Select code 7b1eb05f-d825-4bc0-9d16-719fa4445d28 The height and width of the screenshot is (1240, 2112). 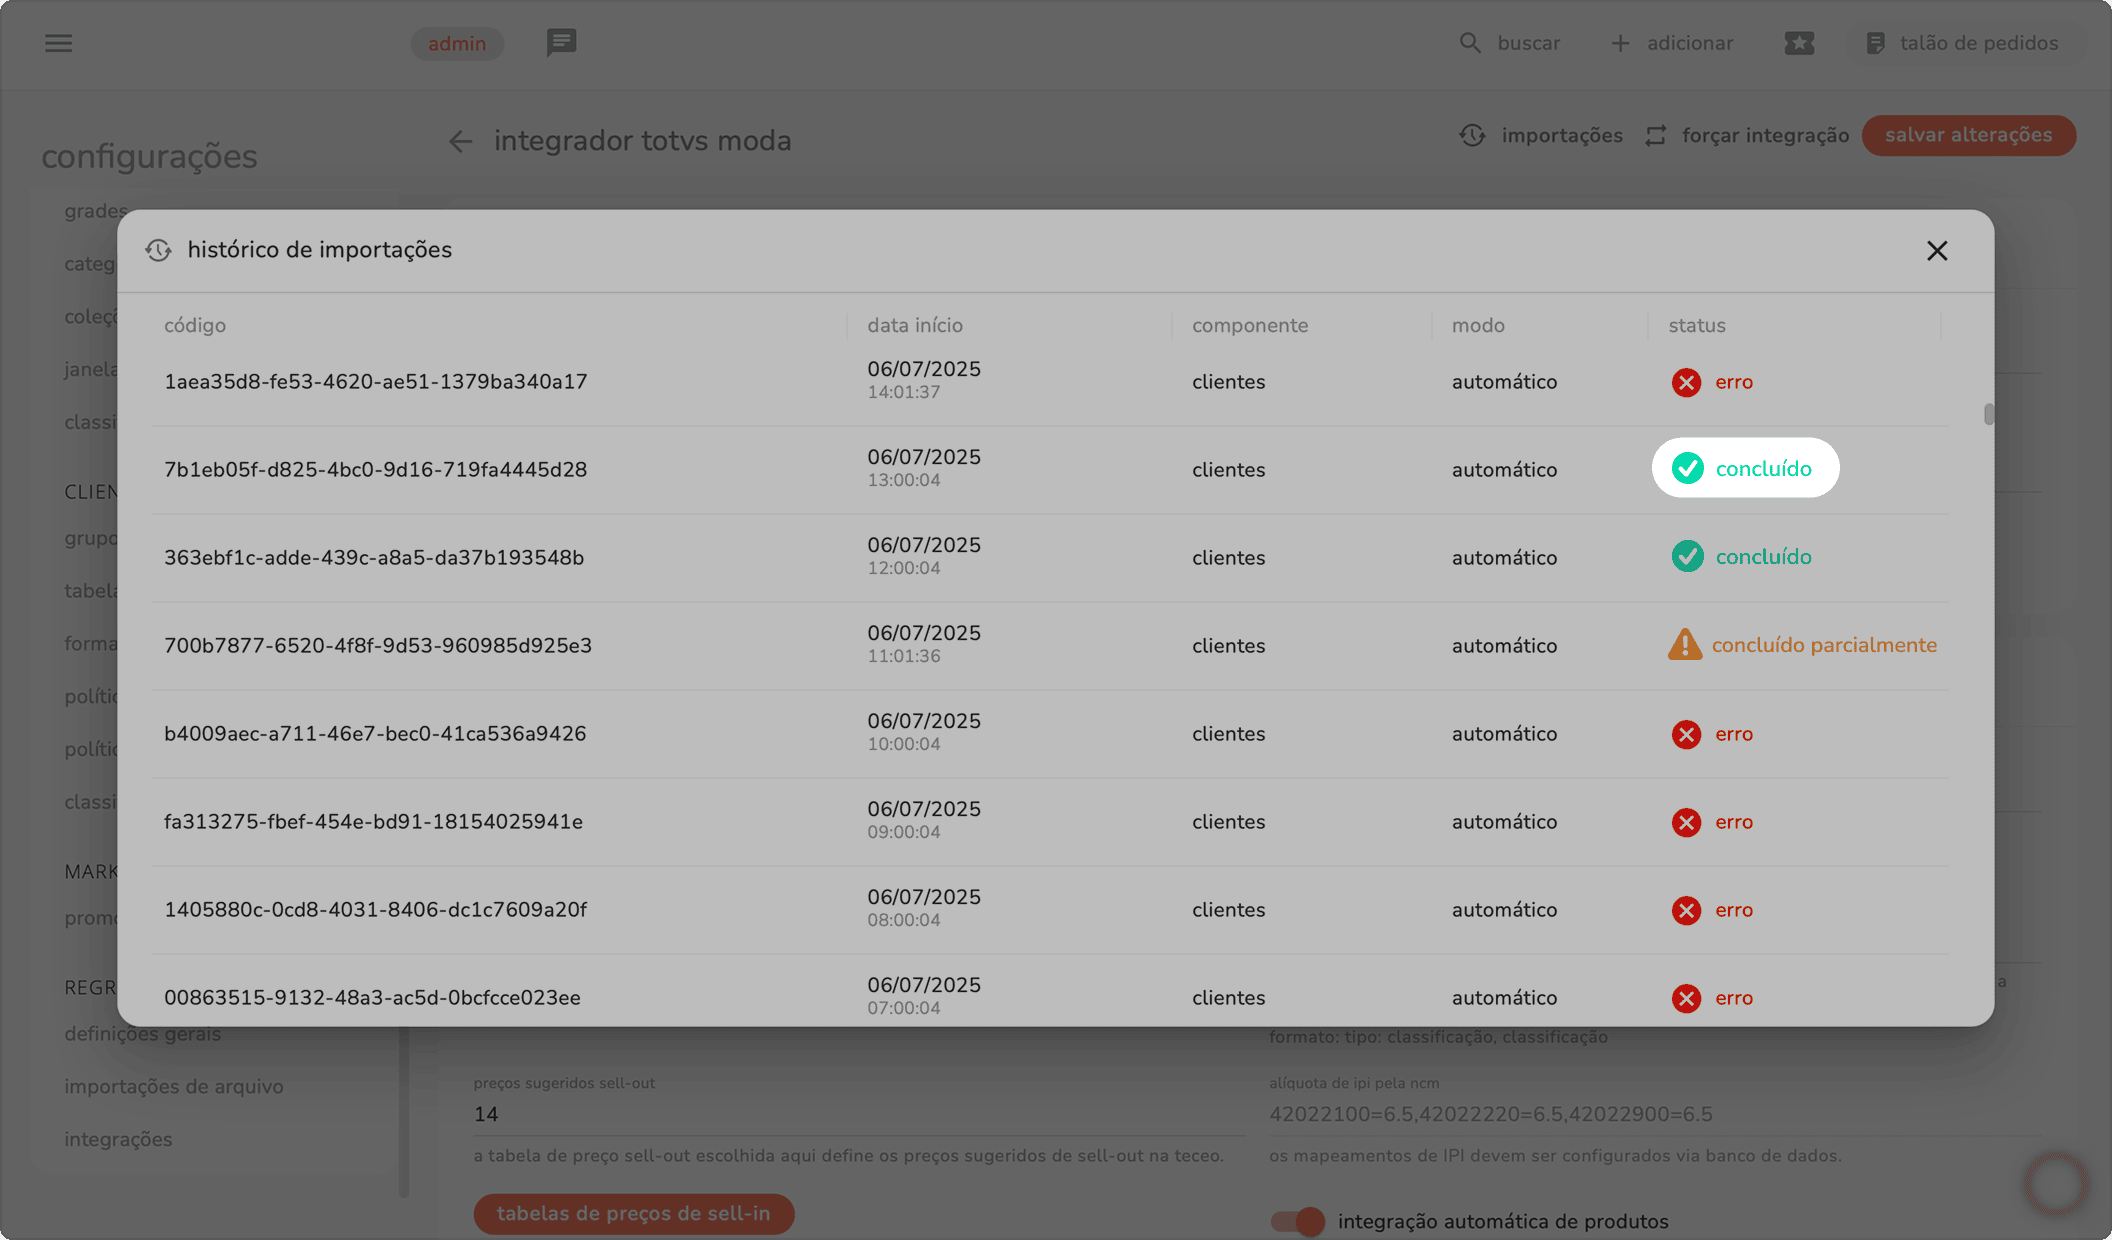pyautogui.click(x=376, y=470)
